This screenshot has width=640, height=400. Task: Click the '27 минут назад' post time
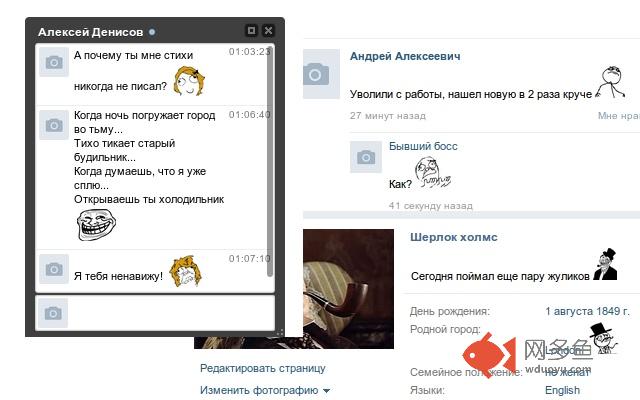tap(387, 116)
